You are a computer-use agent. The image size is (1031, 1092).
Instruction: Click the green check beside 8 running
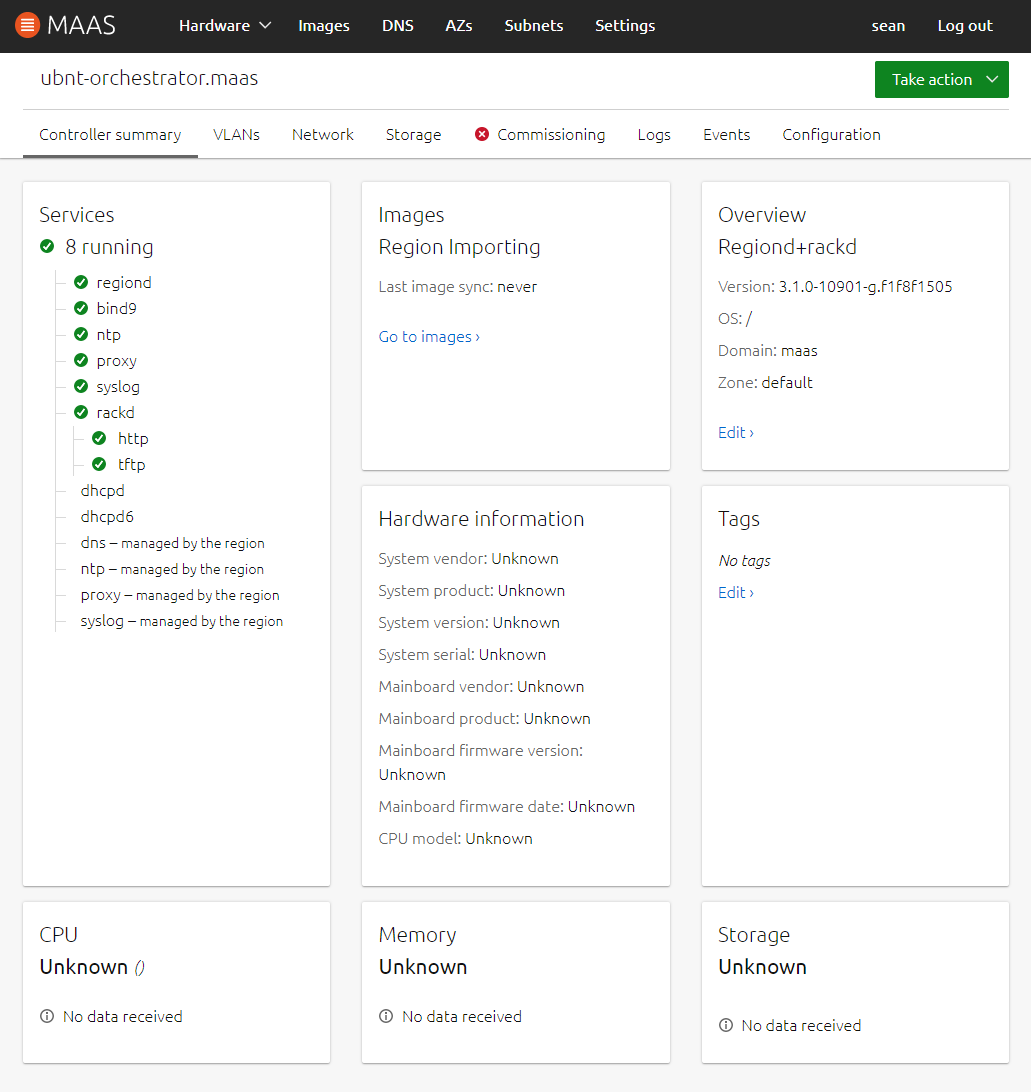(47, 247)
